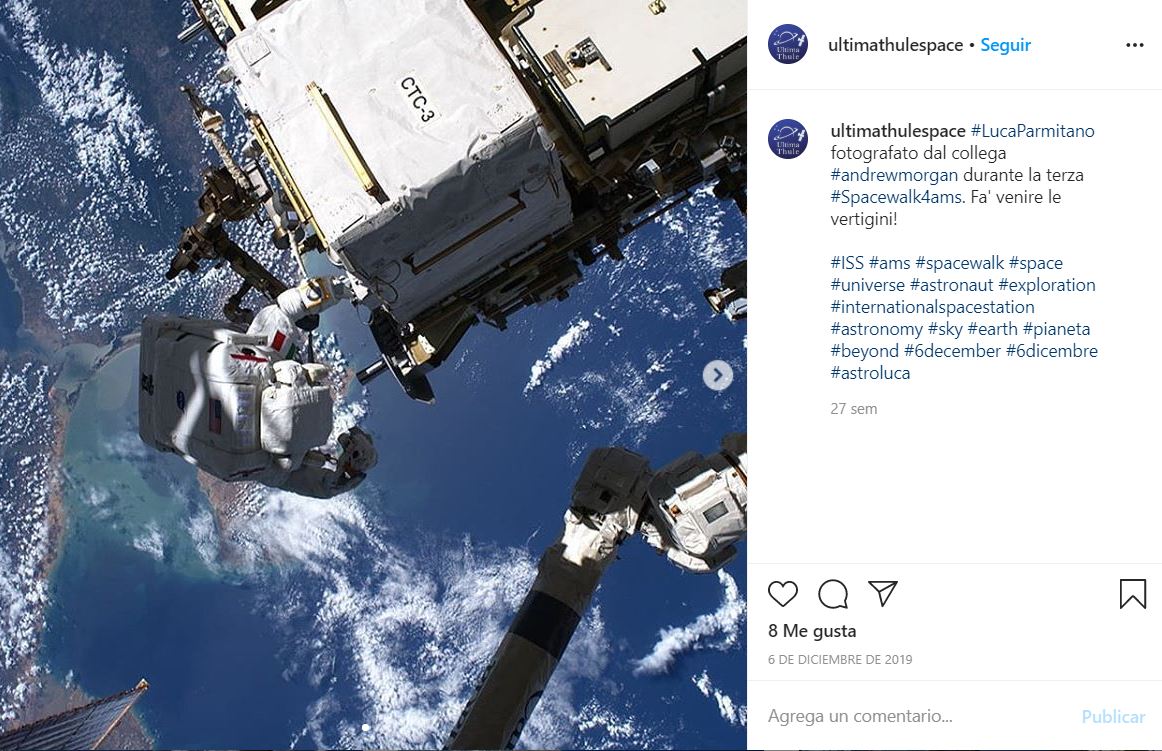This screenshot has width=1162, height=751.
Task: Select the second carousel dot indicator
Action: (376, 728)
